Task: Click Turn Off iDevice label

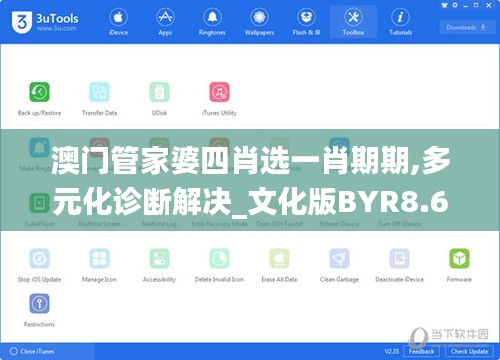Action: 399,224
